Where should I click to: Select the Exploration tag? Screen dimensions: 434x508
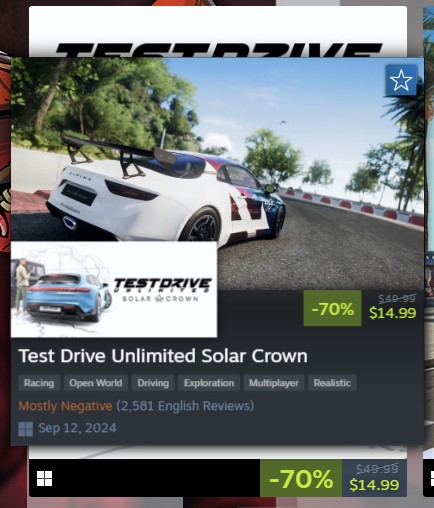(209, 383)
